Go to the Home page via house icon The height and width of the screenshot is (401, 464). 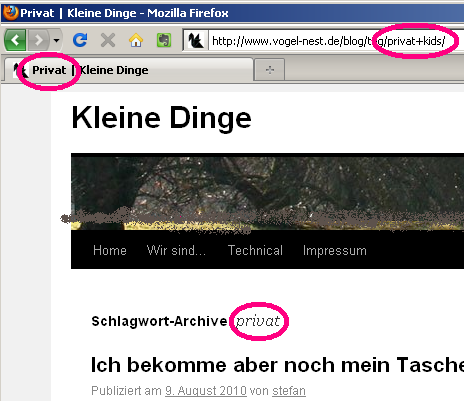(x=136, y=40)
